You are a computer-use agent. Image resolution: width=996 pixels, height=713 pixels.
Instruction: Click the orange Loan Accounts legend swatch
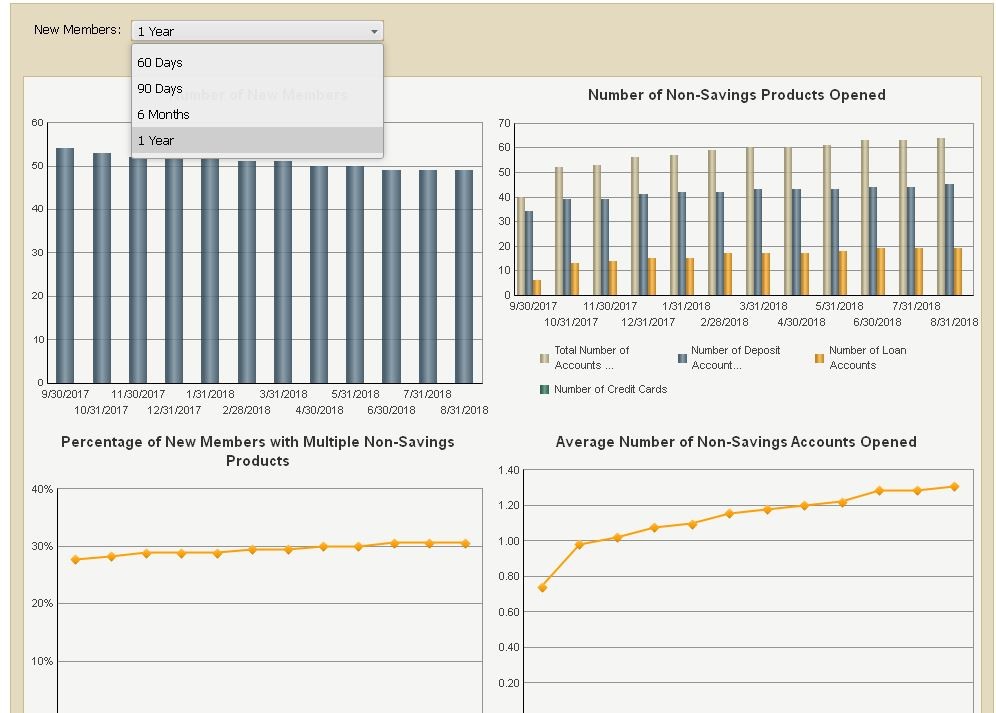coord(820,358)
